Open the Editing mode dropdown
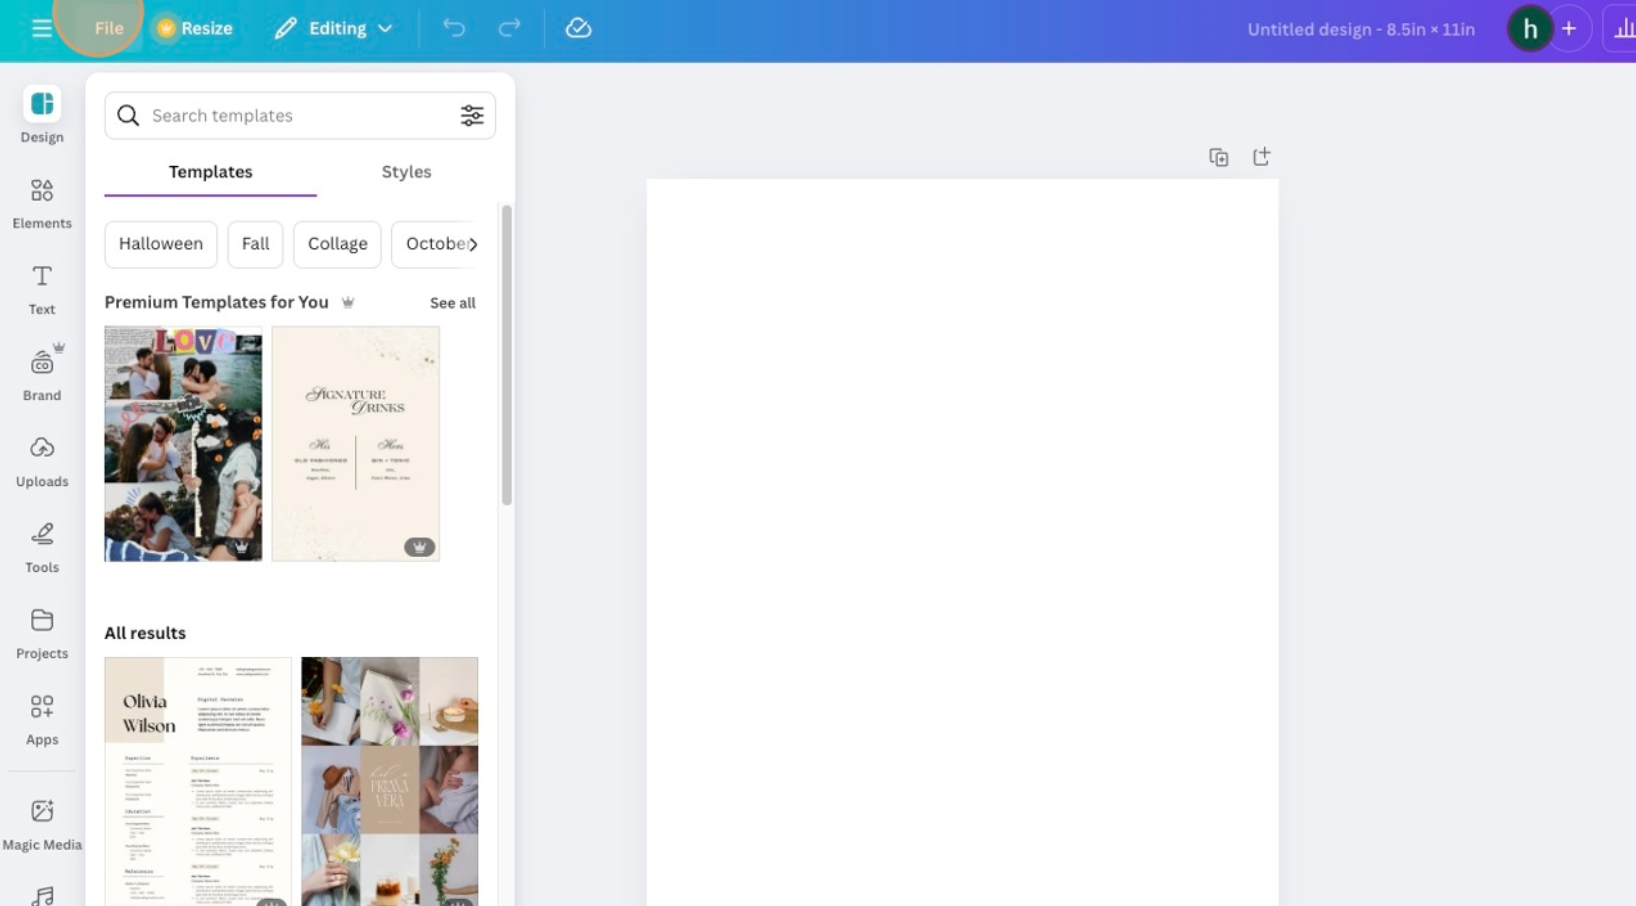The height and width of the screenshot is (906, 1636). tap(333, 28)
